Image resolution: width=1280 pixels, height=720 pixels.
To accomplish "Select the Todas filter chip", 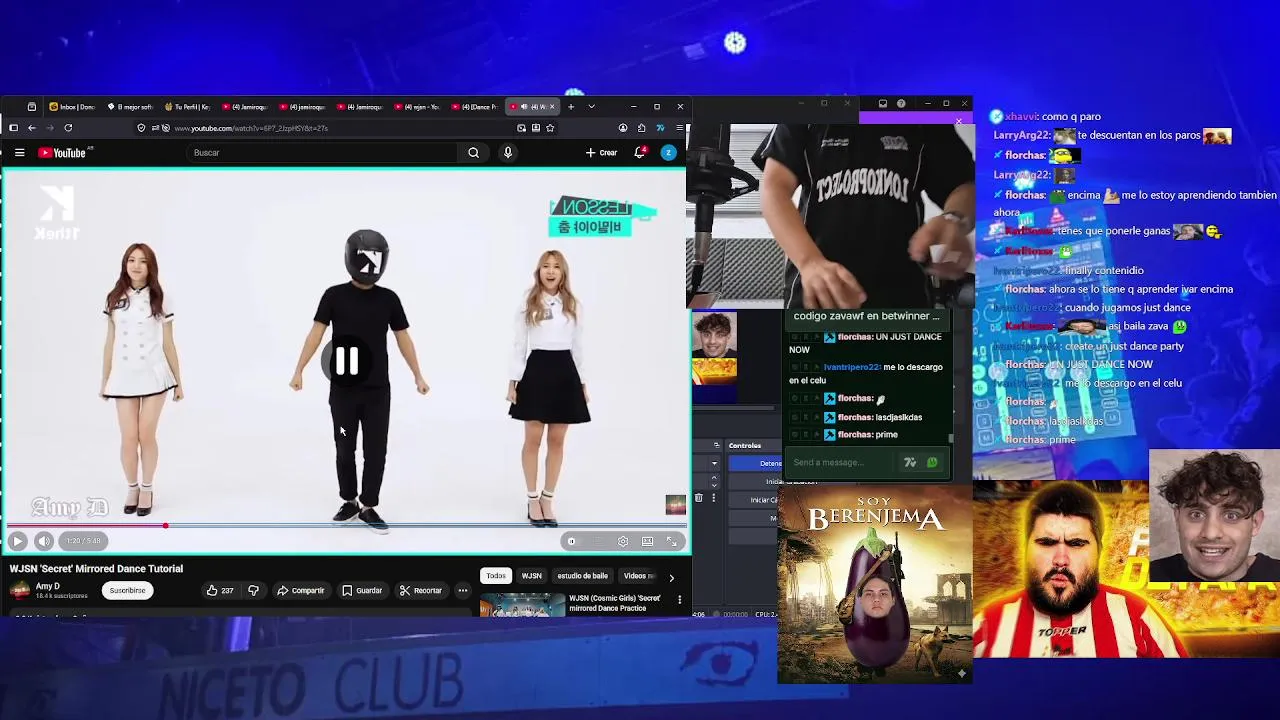I will point(496,576).
